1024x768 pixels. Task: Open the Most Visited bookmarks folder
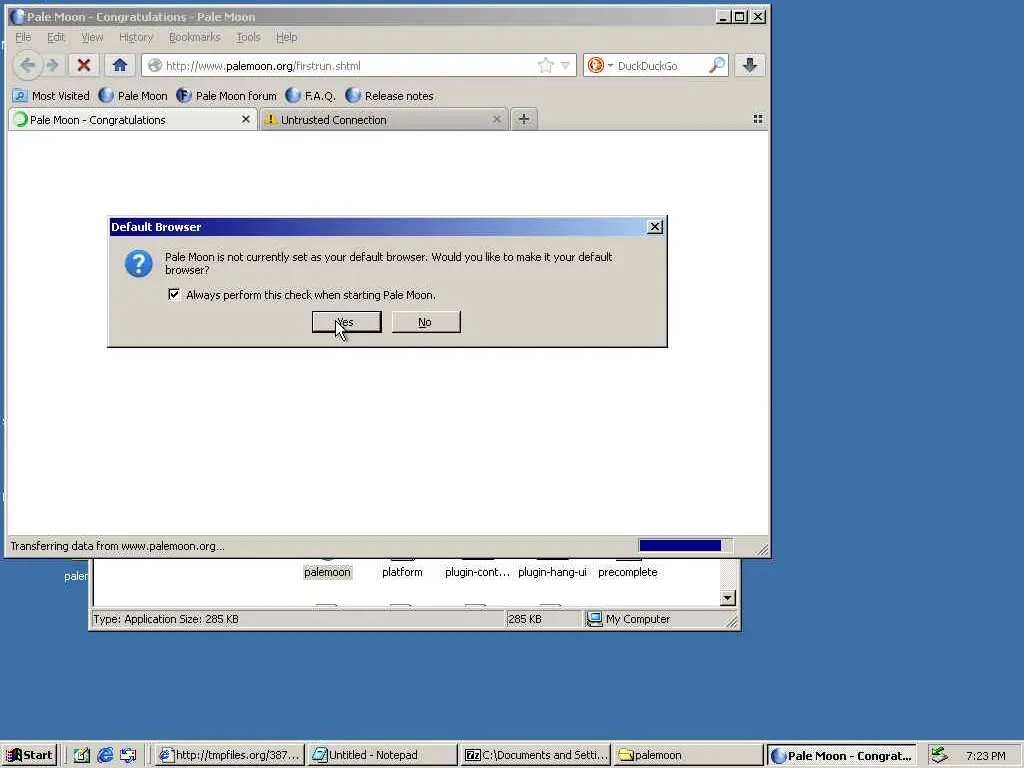click(51, 96)
